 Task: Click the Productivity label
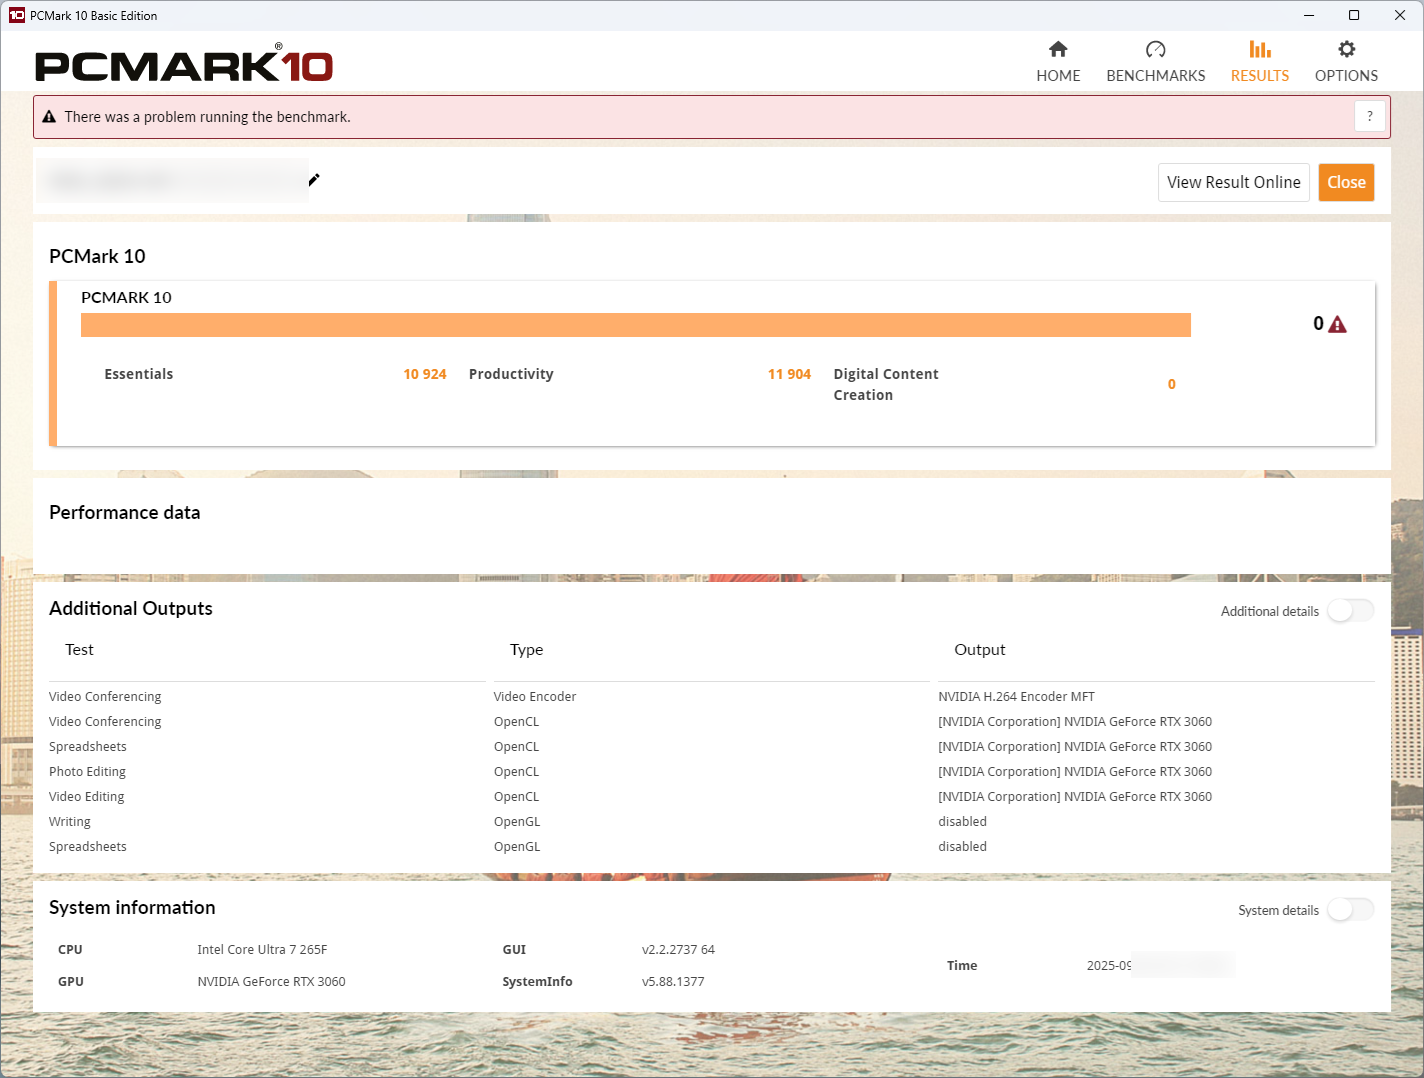coord(511,374)
